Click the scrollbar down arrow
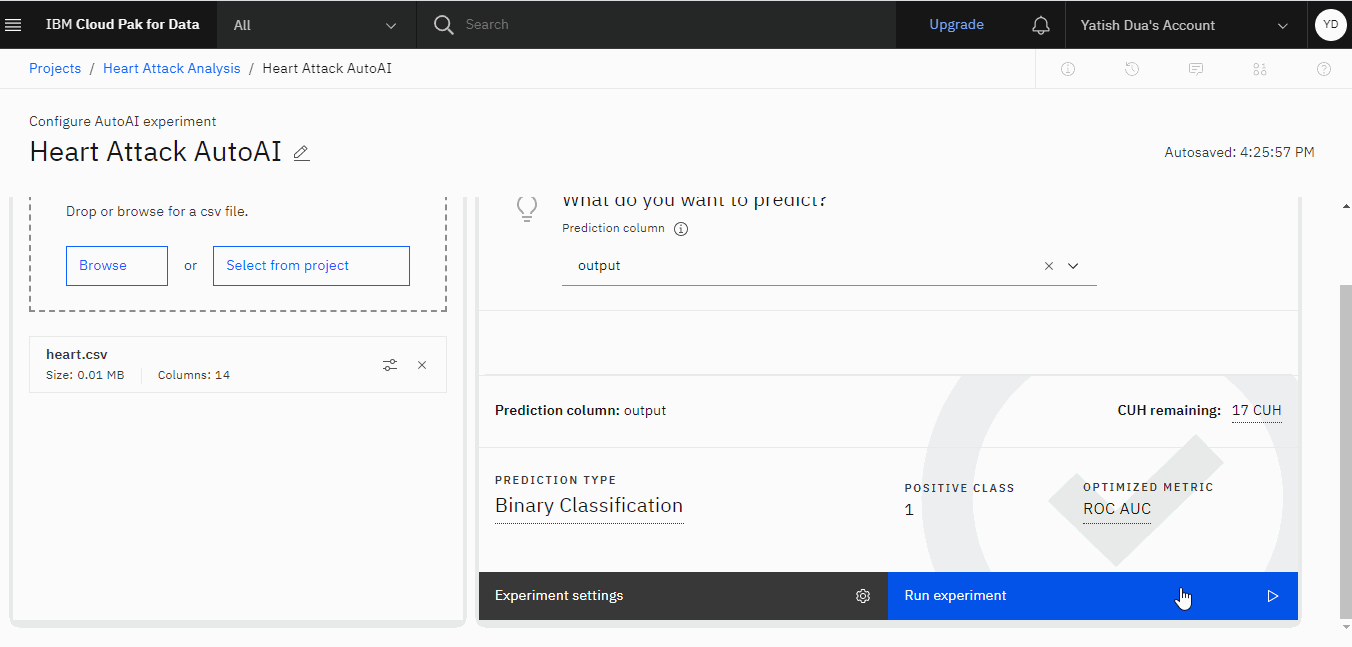1352x647 pixels. 1344,626
